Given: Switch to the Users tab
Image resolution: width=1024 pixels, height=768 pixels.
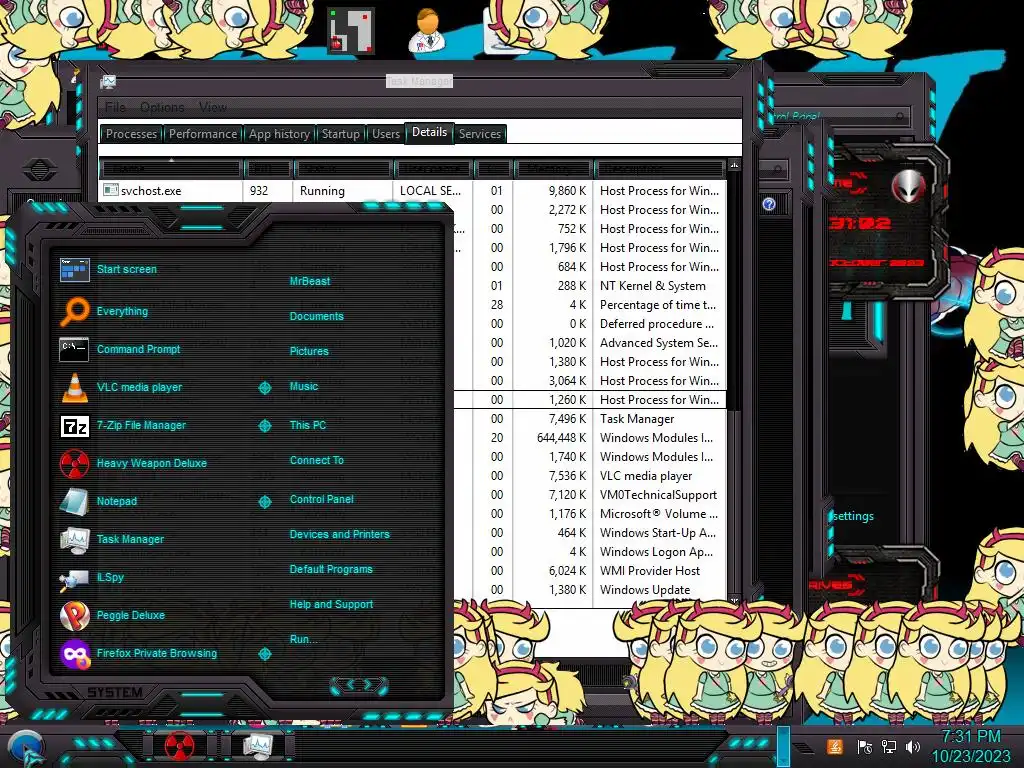Looking at the screenshot, I should (386, 134).
